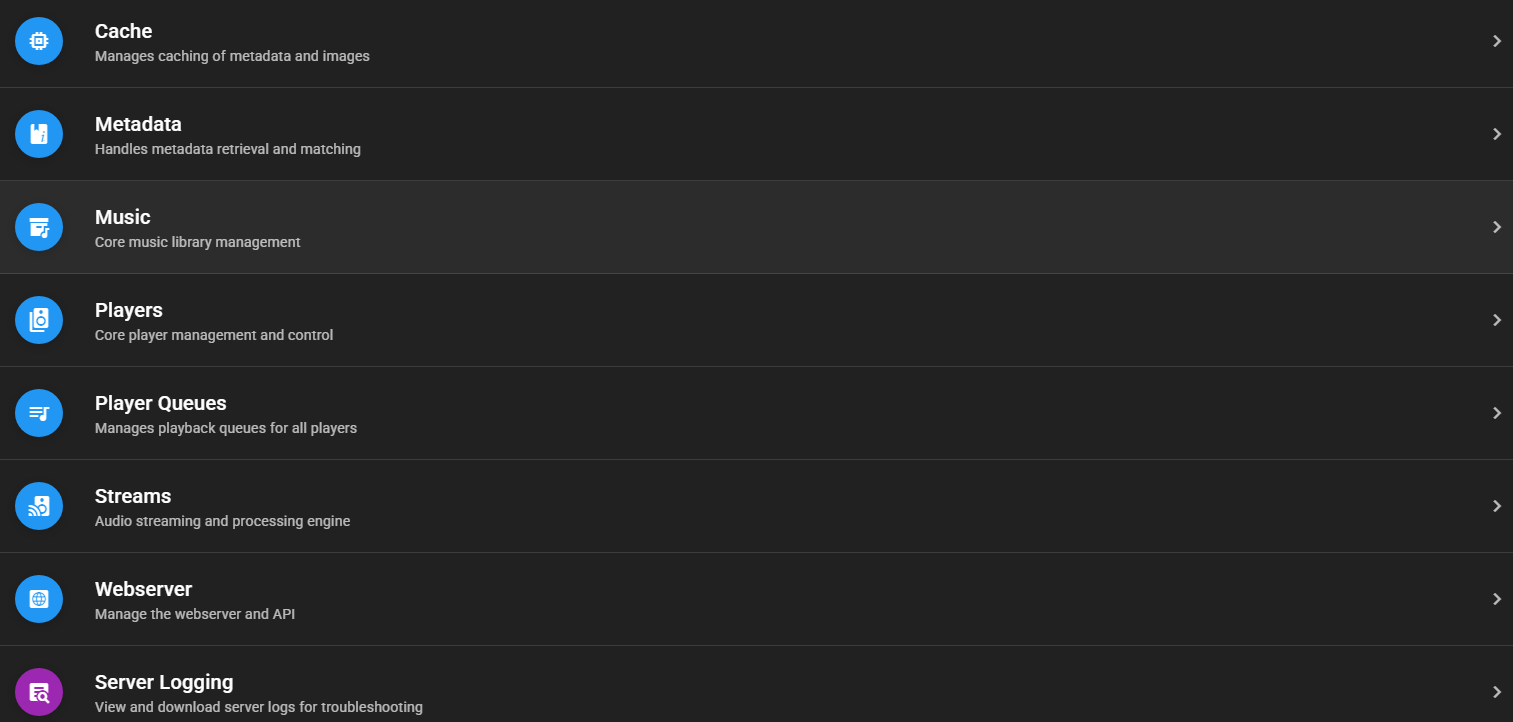
Task: Open Music core library management description
Action: coord(197,242)
